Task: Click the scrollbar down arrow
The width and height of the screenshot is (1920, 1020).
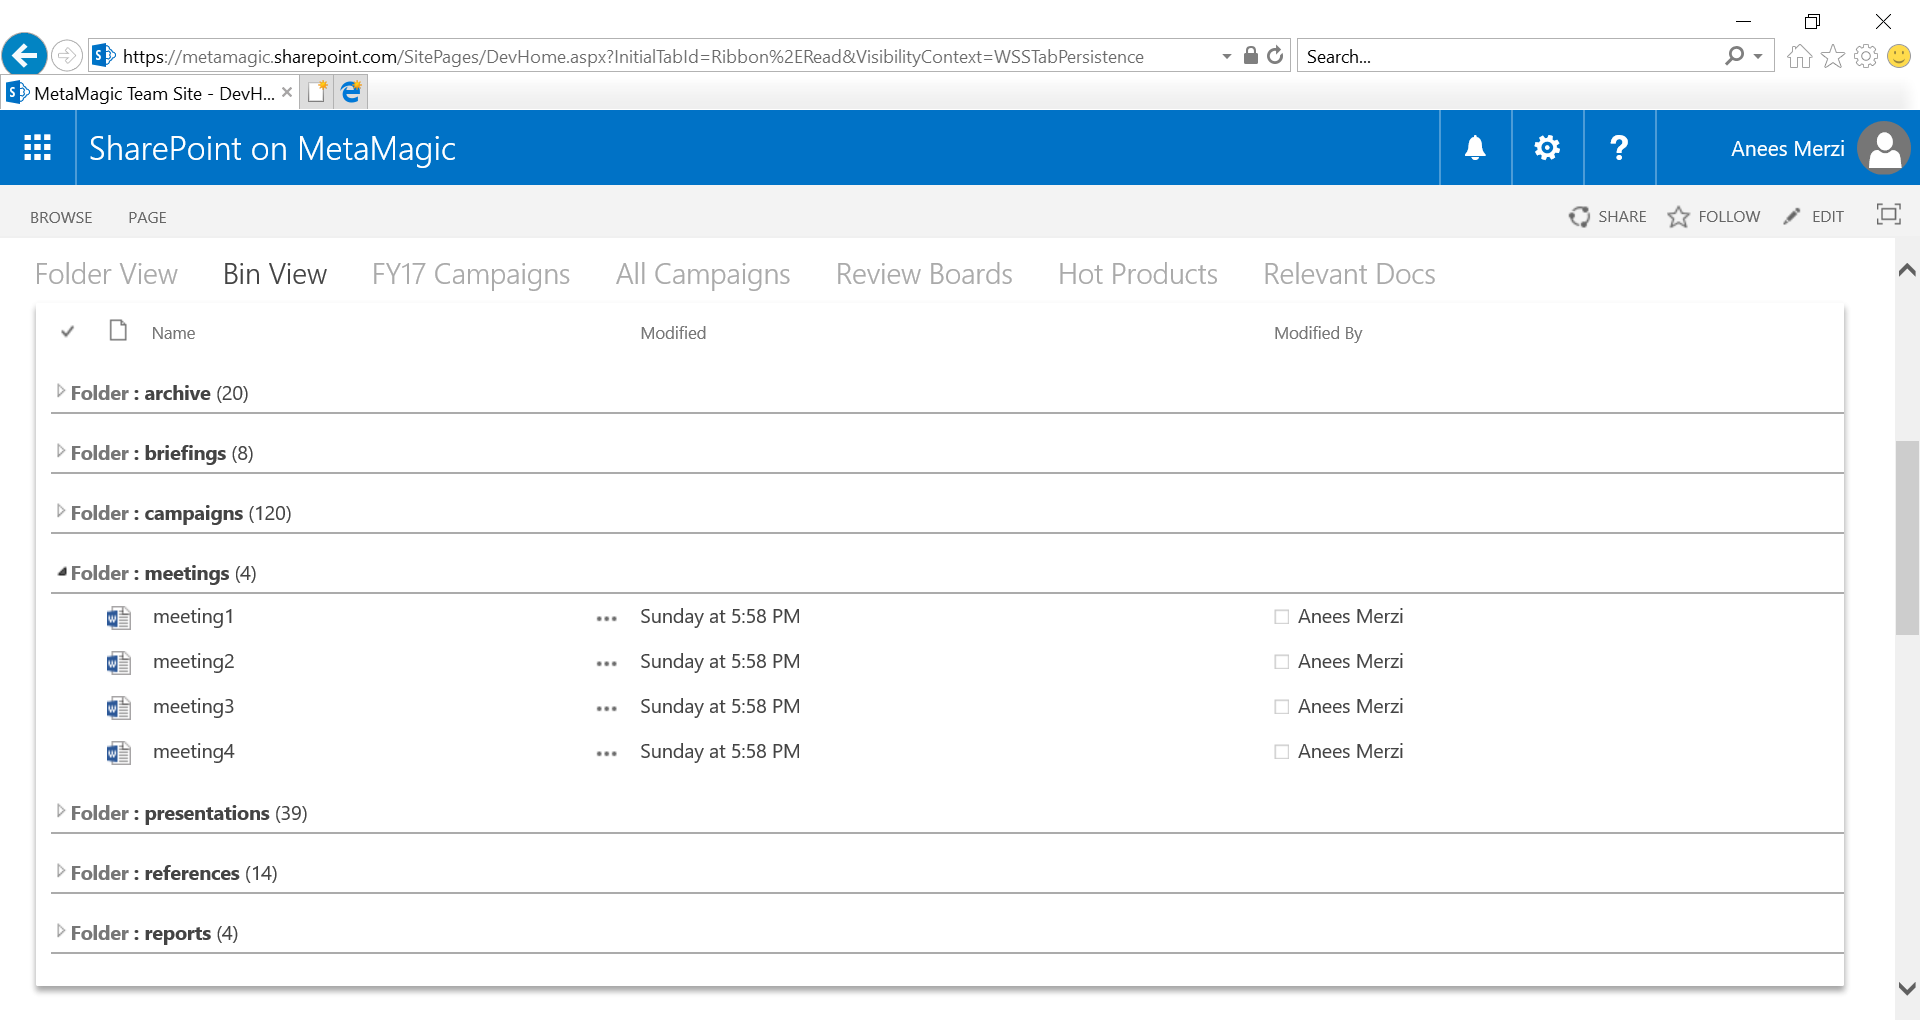Action: click(1907, 988)
